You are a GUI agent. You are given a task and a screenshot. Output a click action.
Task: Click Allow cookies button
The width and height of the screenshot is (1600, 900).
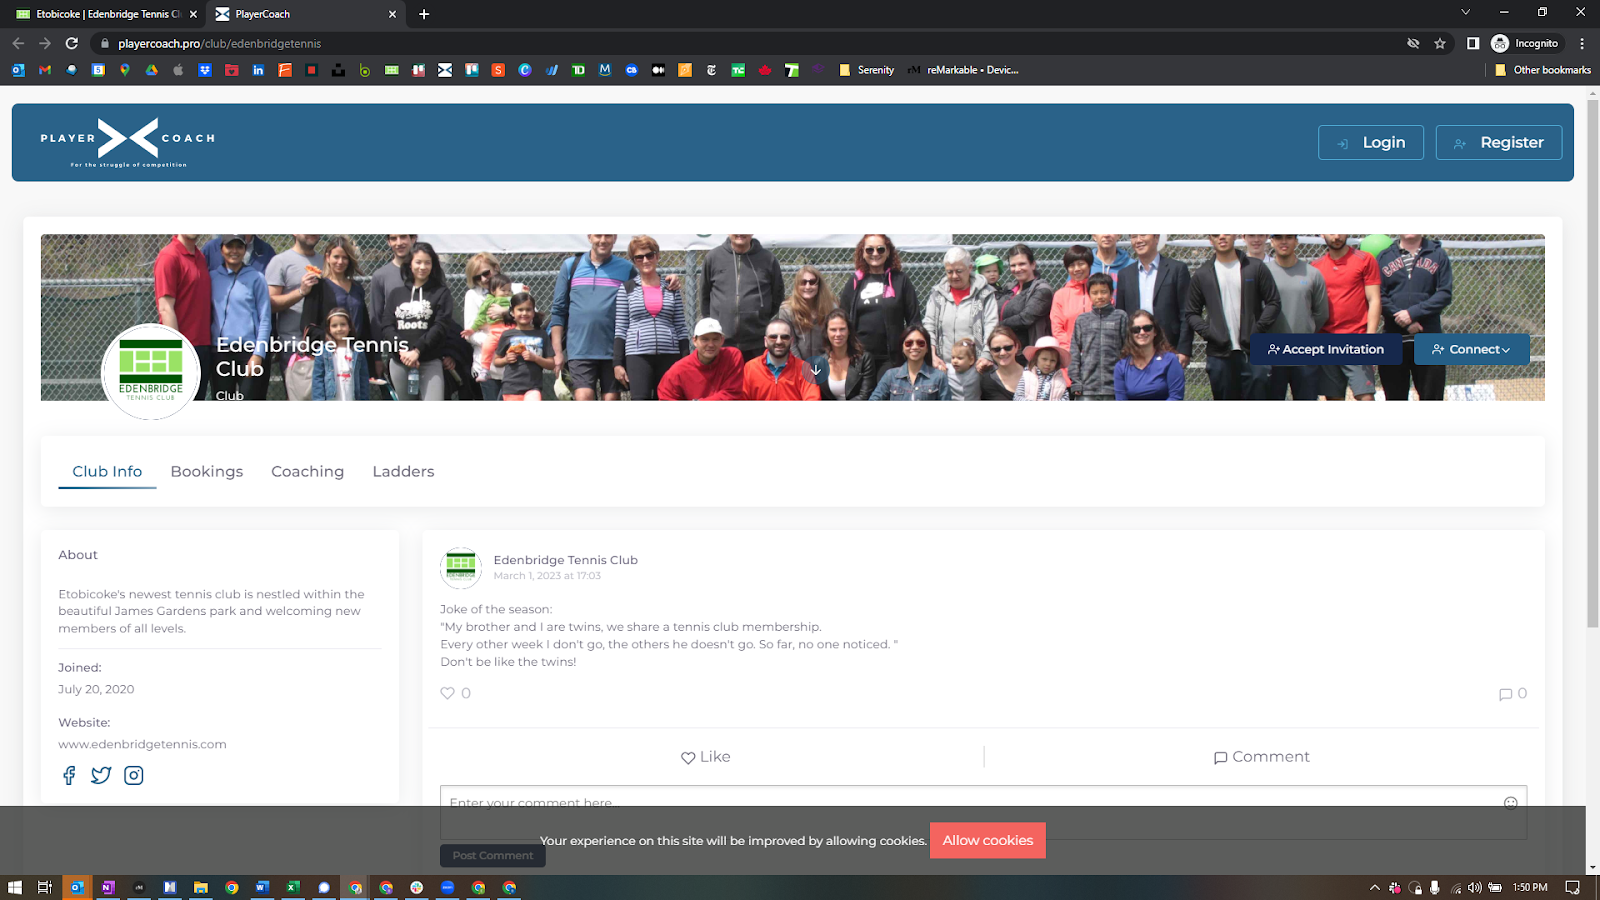[x=988, y=840]
